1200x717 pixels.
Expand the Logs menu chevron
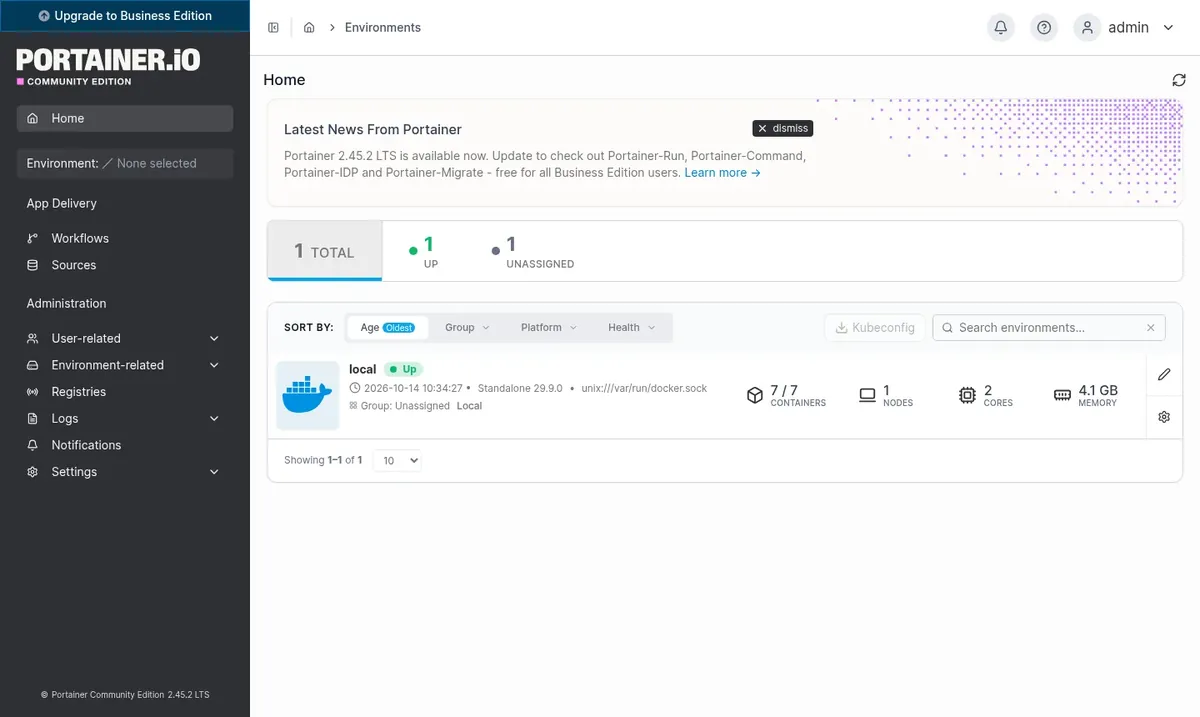pos(214,418)
